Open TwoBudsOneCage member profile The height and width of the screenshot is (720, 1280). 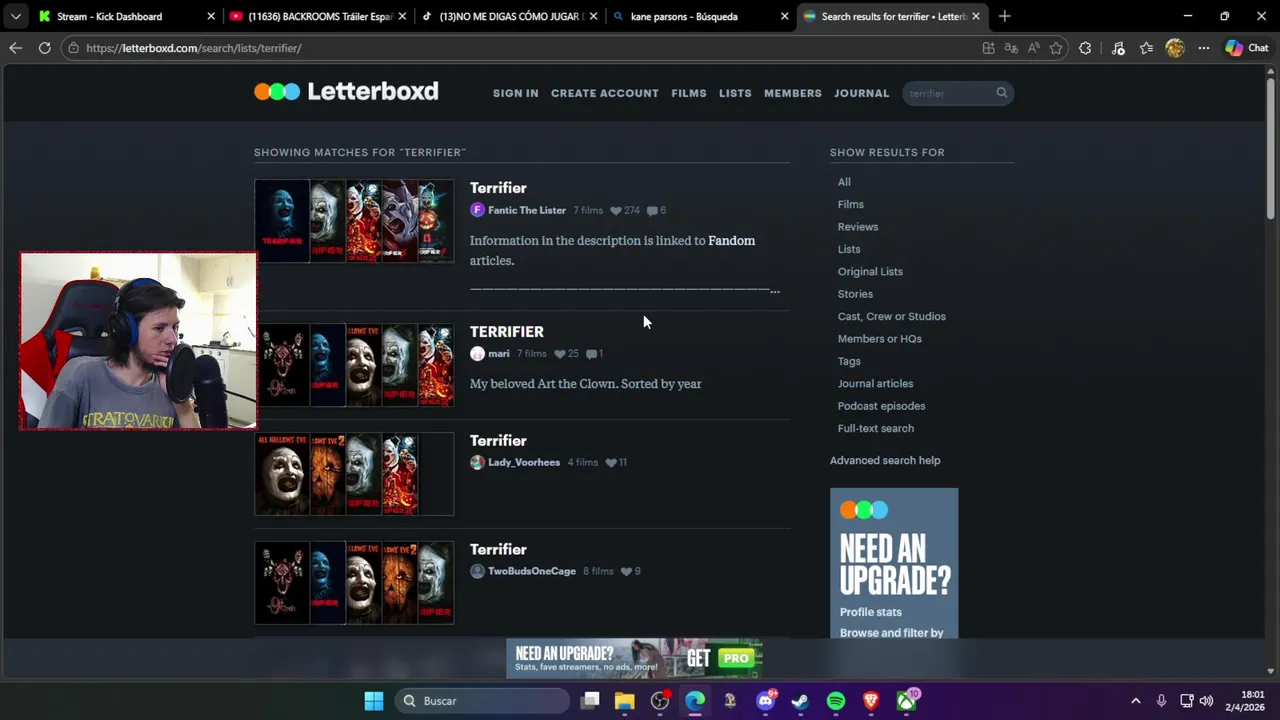(x=532, y=571)
